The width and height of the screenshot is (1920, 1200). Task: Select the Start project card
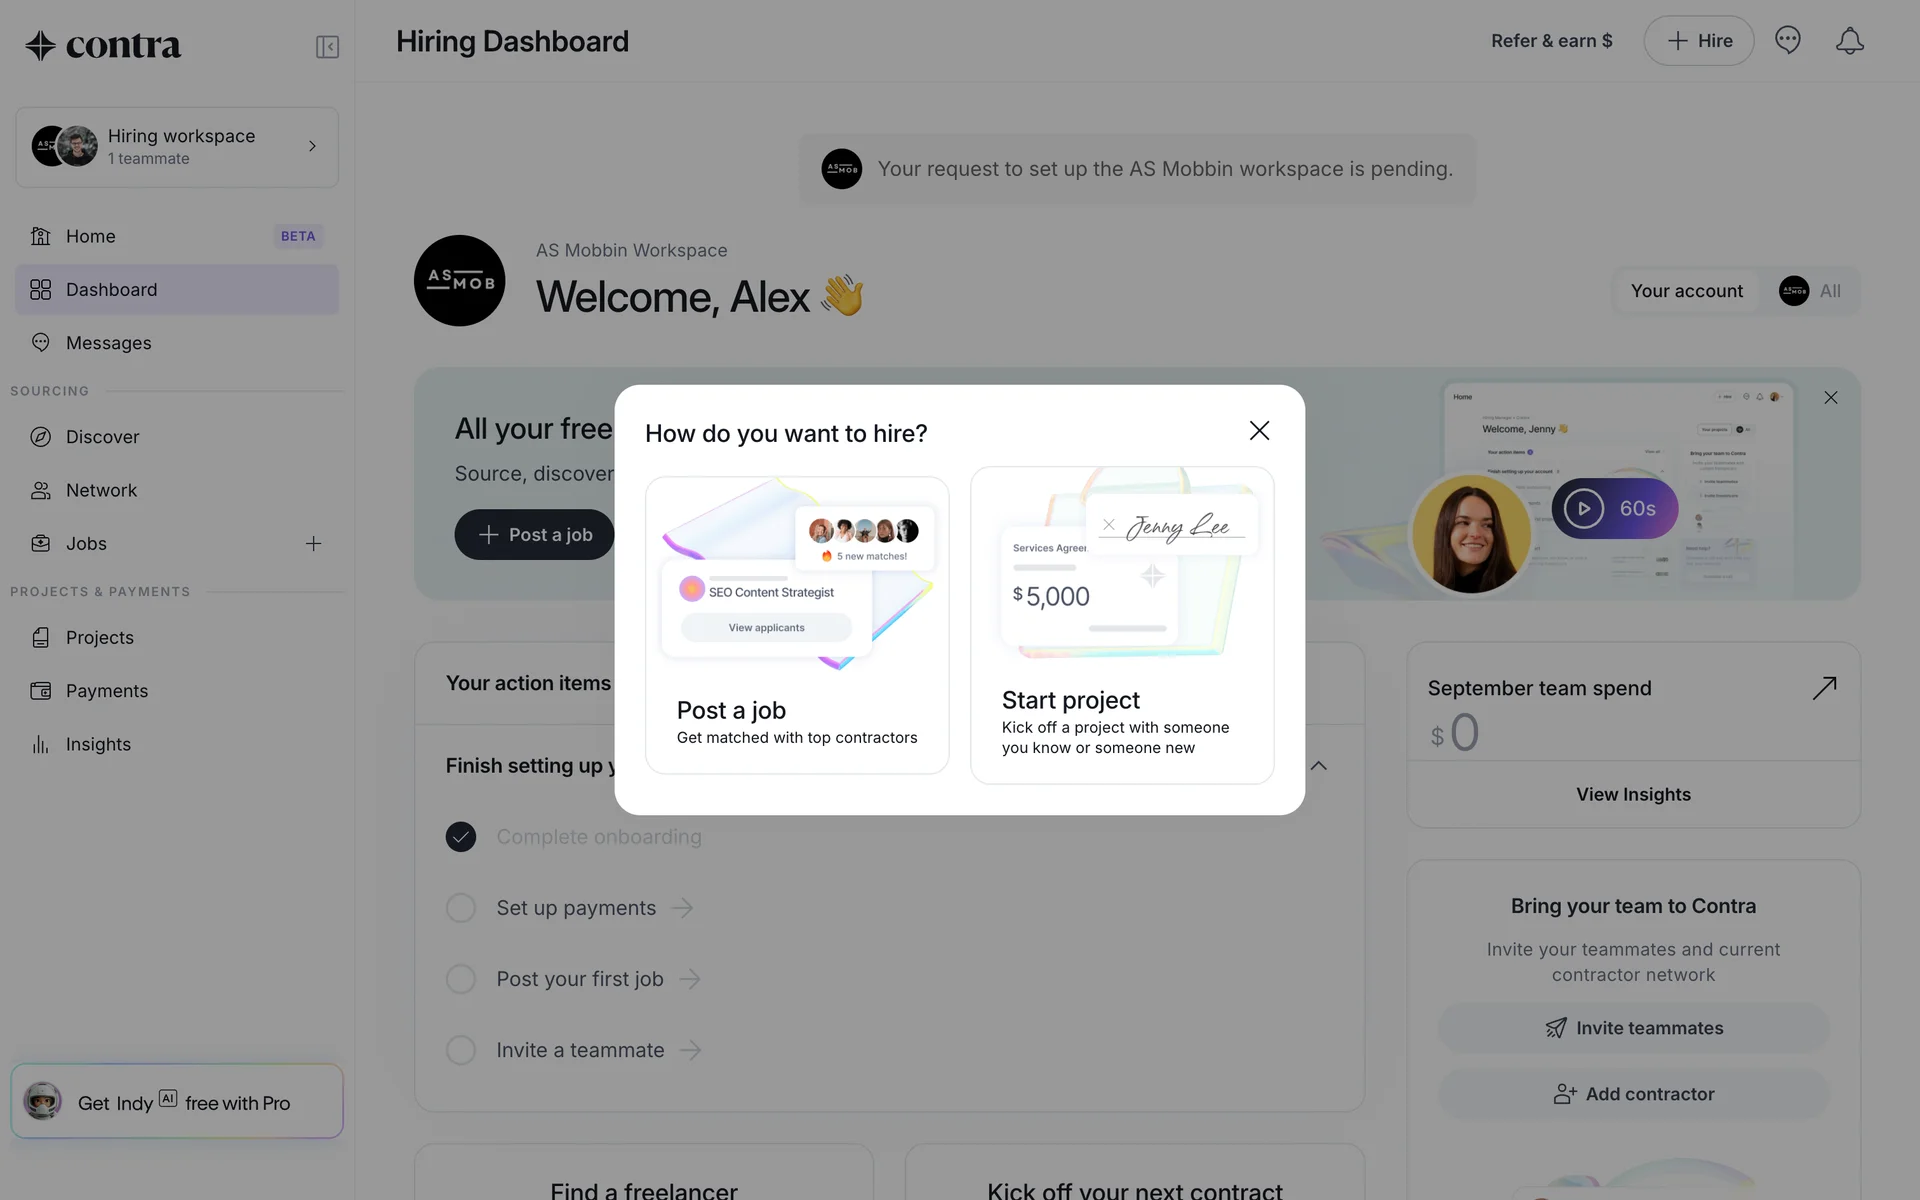pyautogui.click(x=1122, y=625)
